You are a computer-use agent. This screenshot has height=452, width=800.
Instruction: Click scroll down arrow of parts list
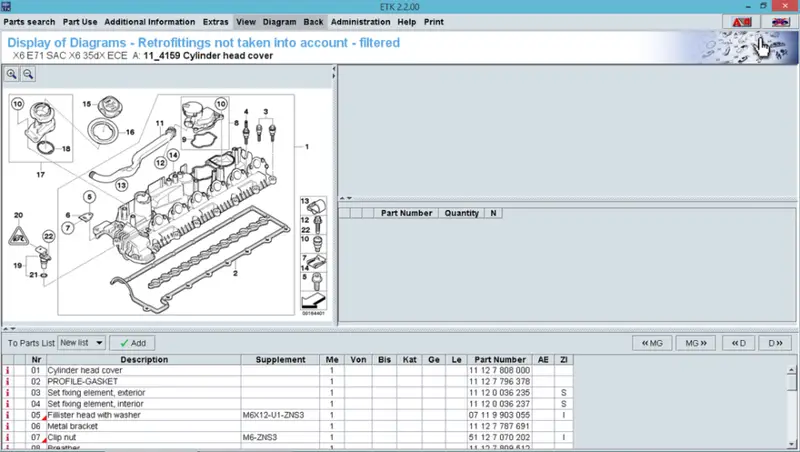[x=791, y=444]
